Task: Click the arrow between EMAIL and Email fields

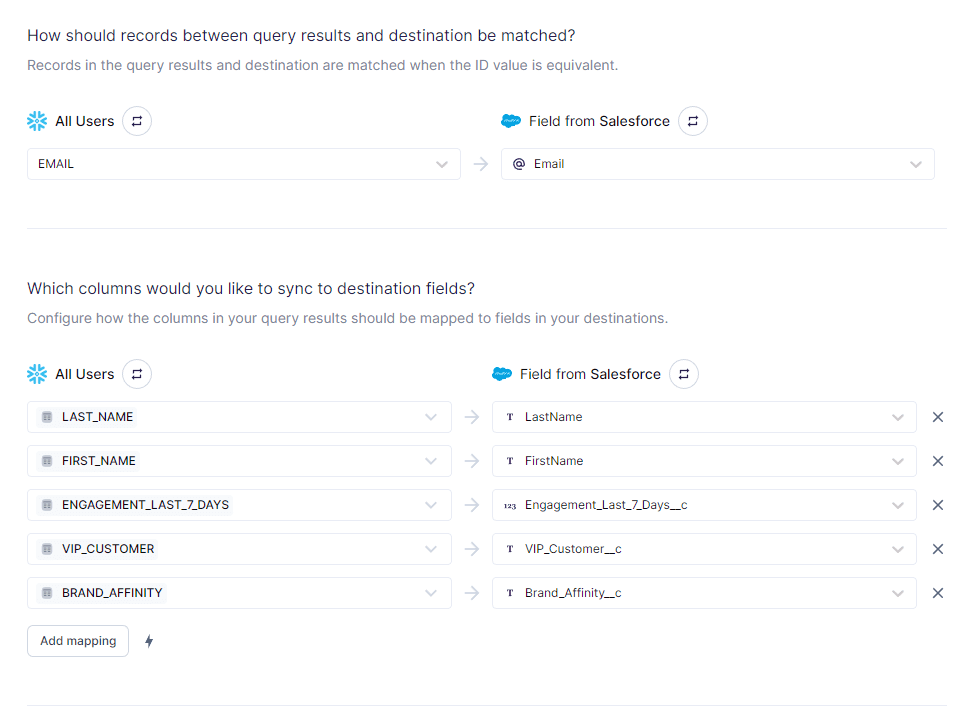Action: click(480, 163)
